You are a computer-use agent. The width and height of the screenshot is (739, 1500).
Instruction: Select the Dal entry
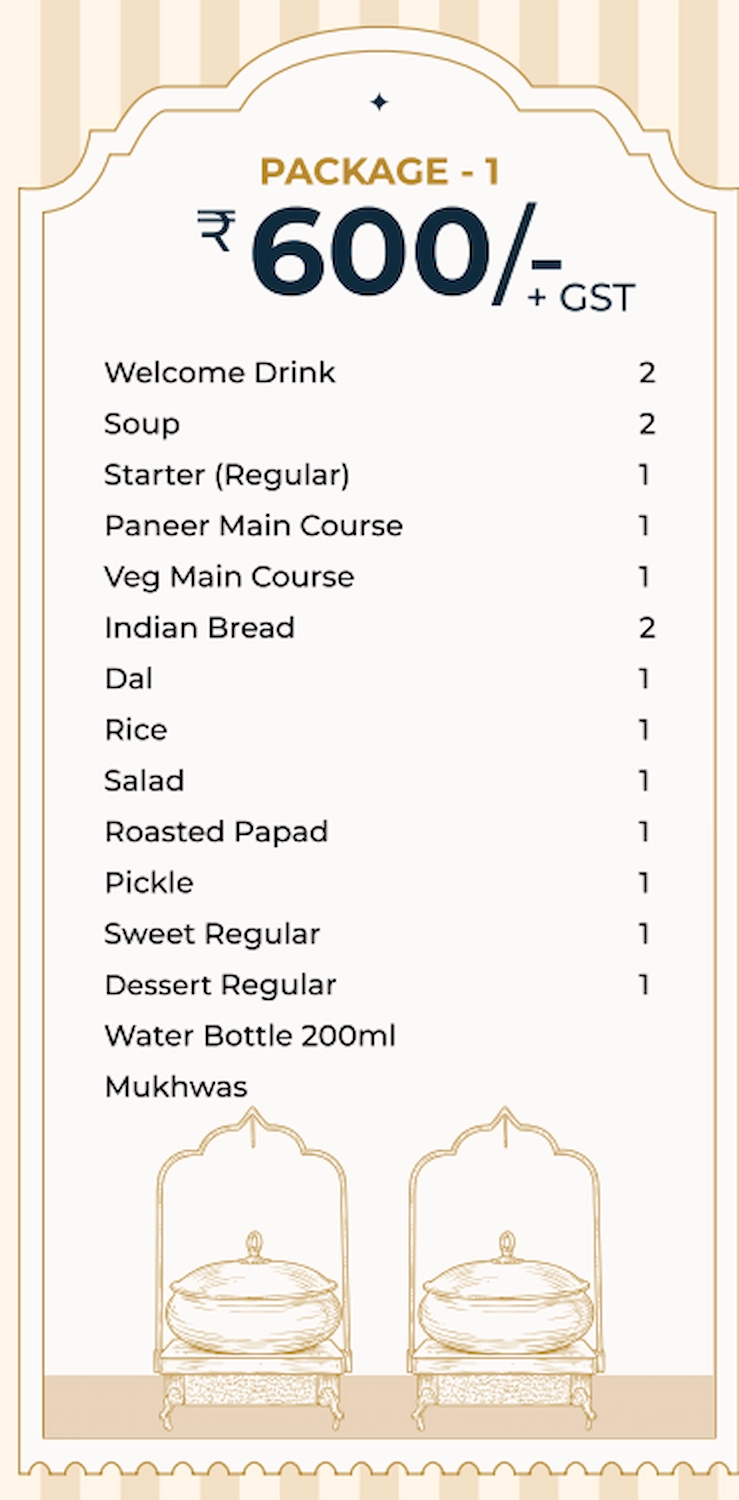point(128,679)
